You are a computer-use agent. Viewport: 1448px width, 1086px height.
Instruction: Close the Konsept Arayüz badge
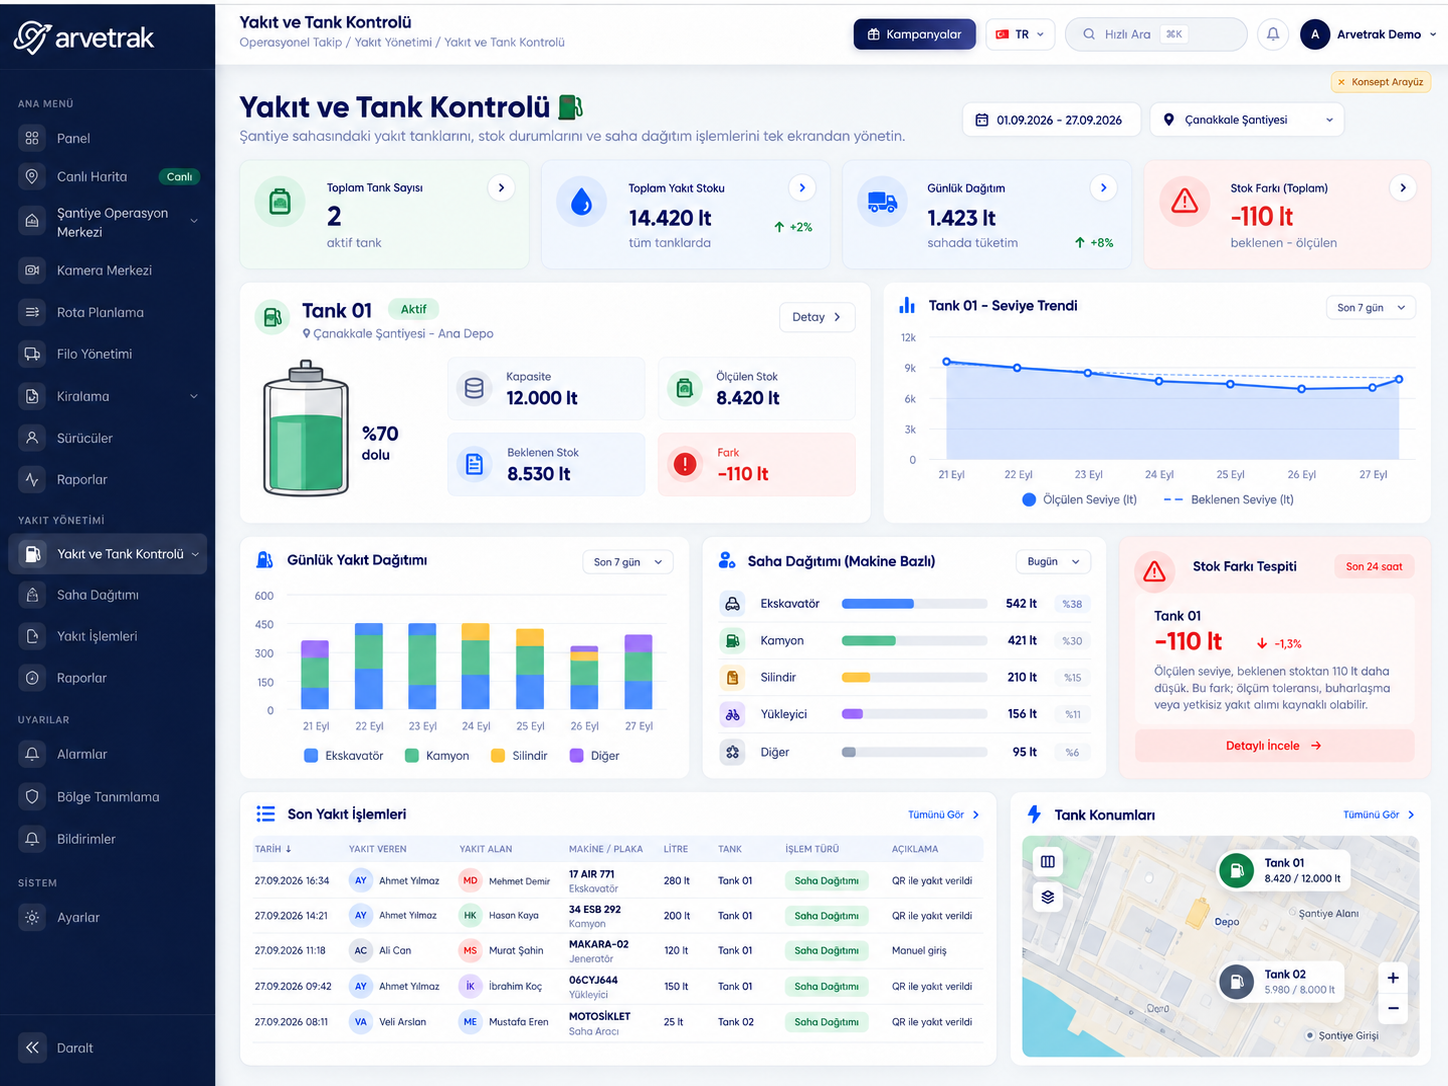coord(1341,82)
